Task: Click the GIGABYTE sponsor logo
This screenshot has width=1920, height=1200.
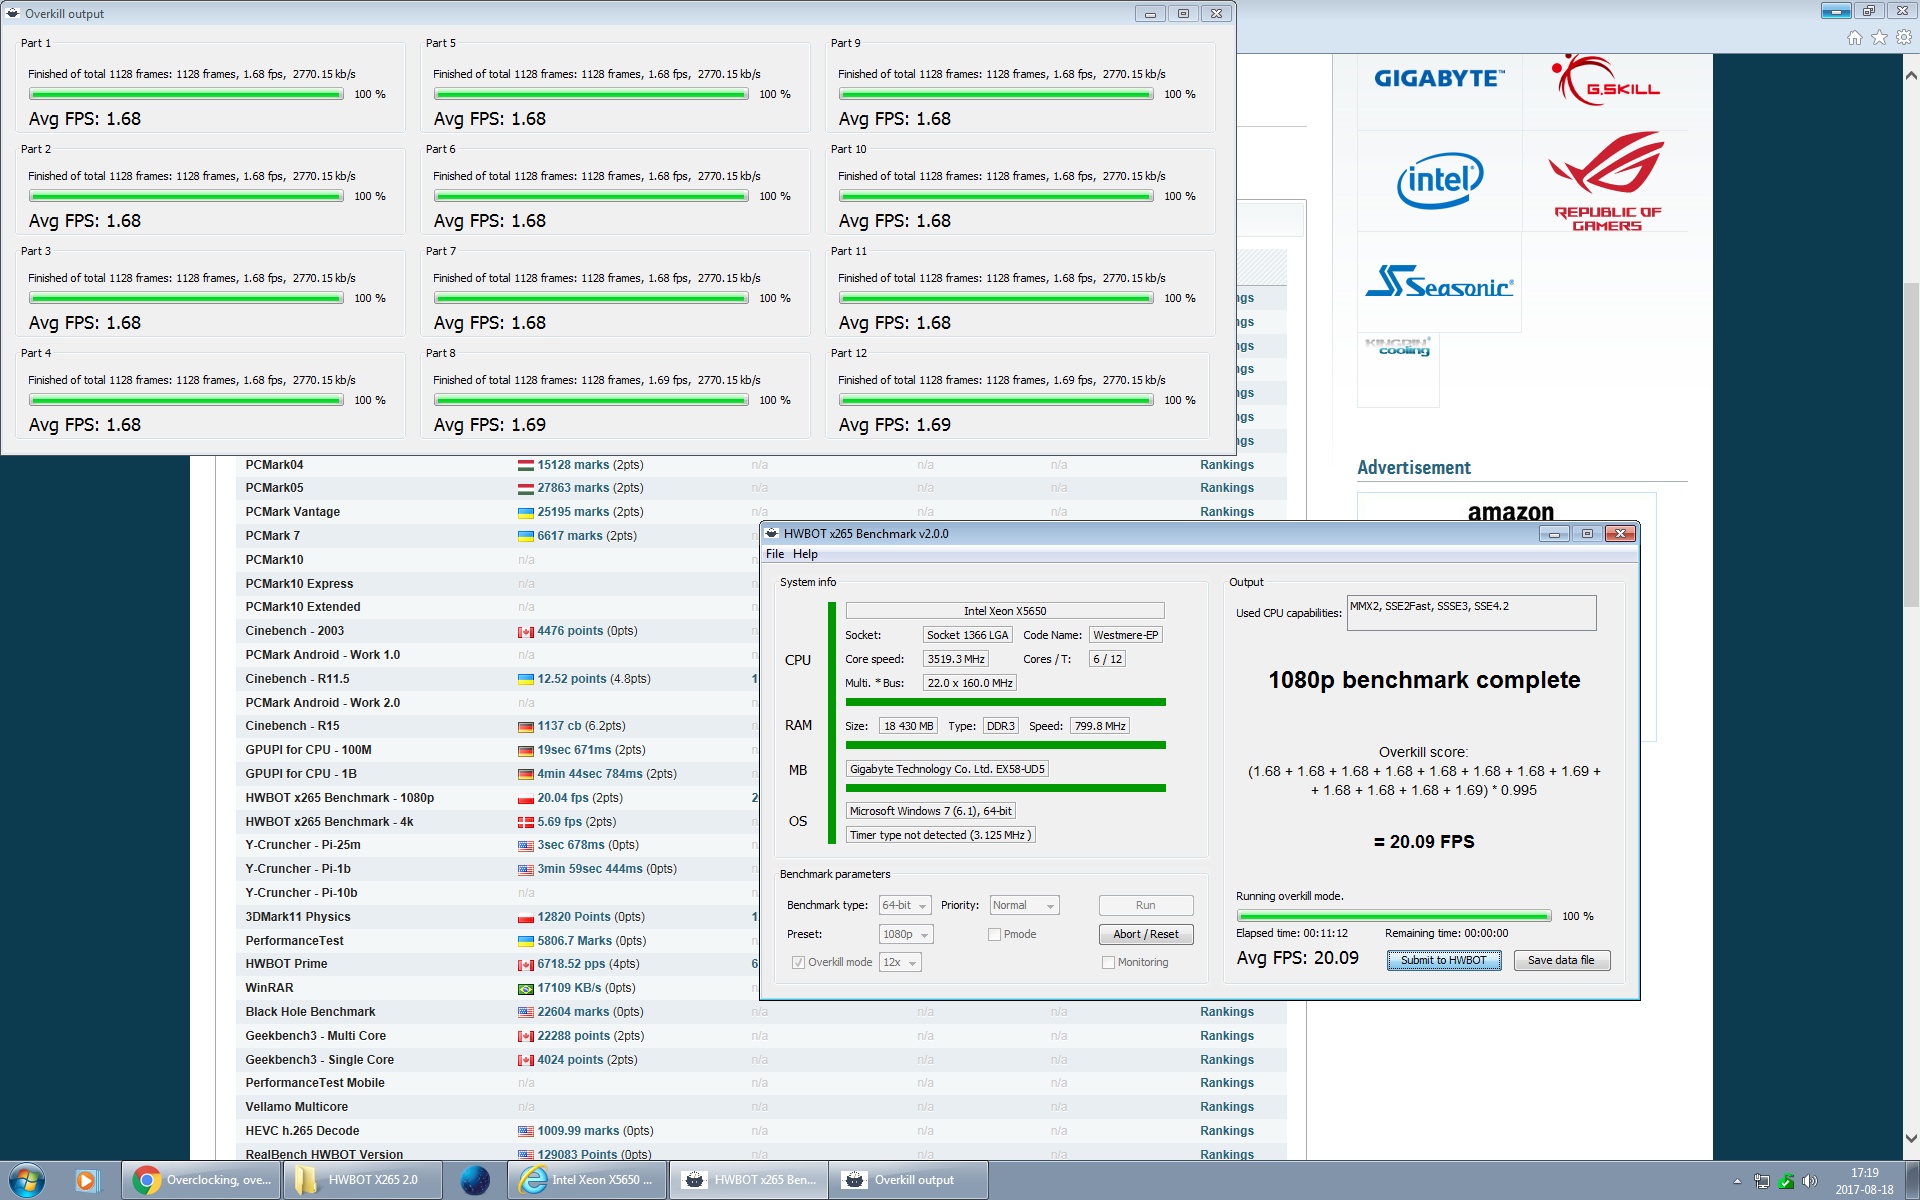Action: 1439,78
